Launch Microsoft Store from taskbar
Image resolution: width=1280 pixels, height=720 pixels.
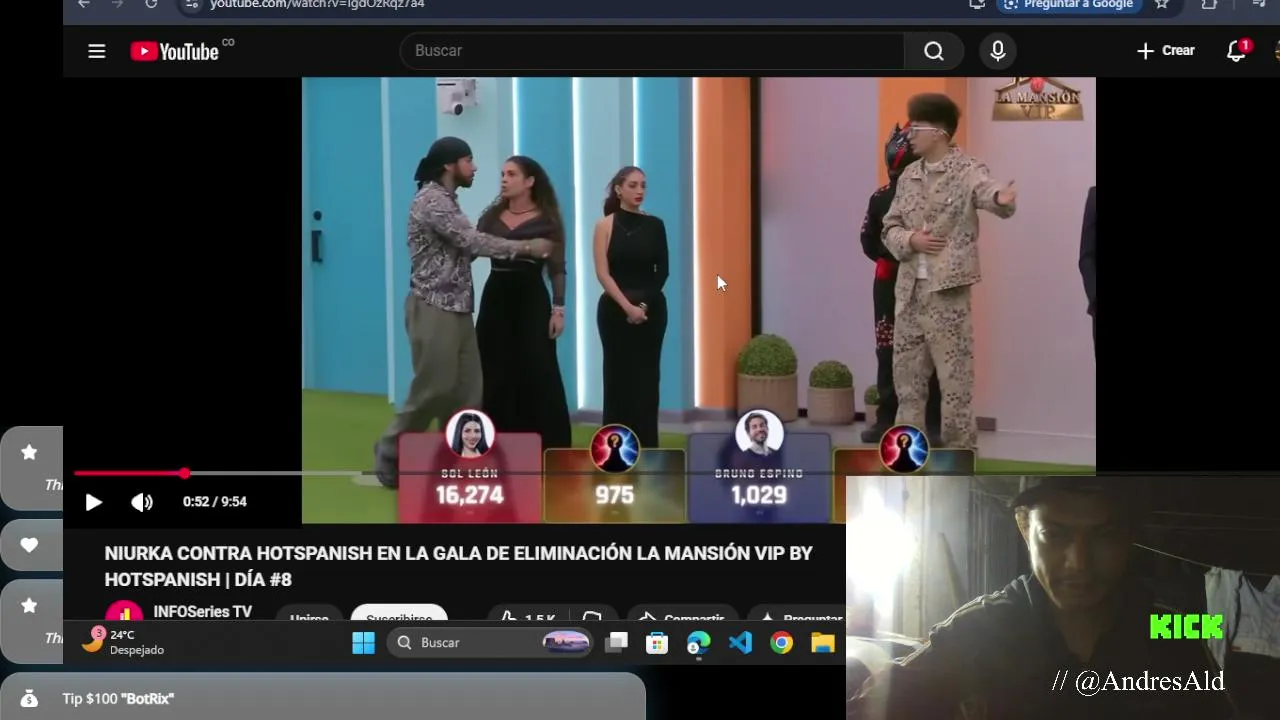pyautogui.click(x=657, y=643)
